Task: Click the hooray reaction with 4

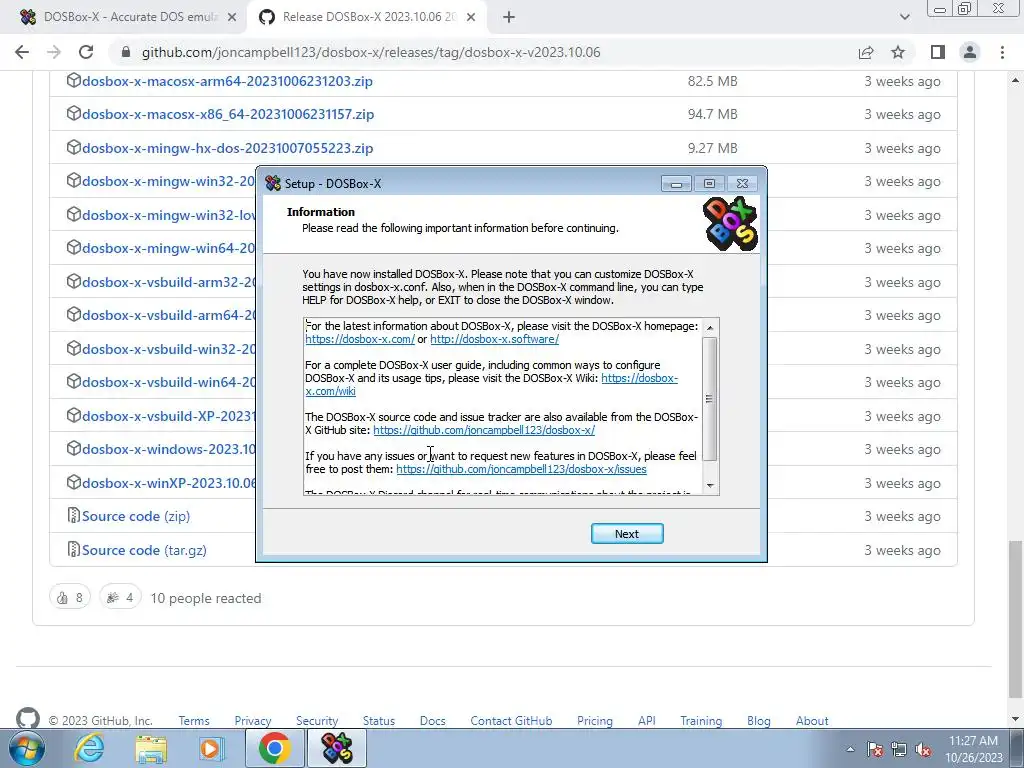Action: click(120, 598)
